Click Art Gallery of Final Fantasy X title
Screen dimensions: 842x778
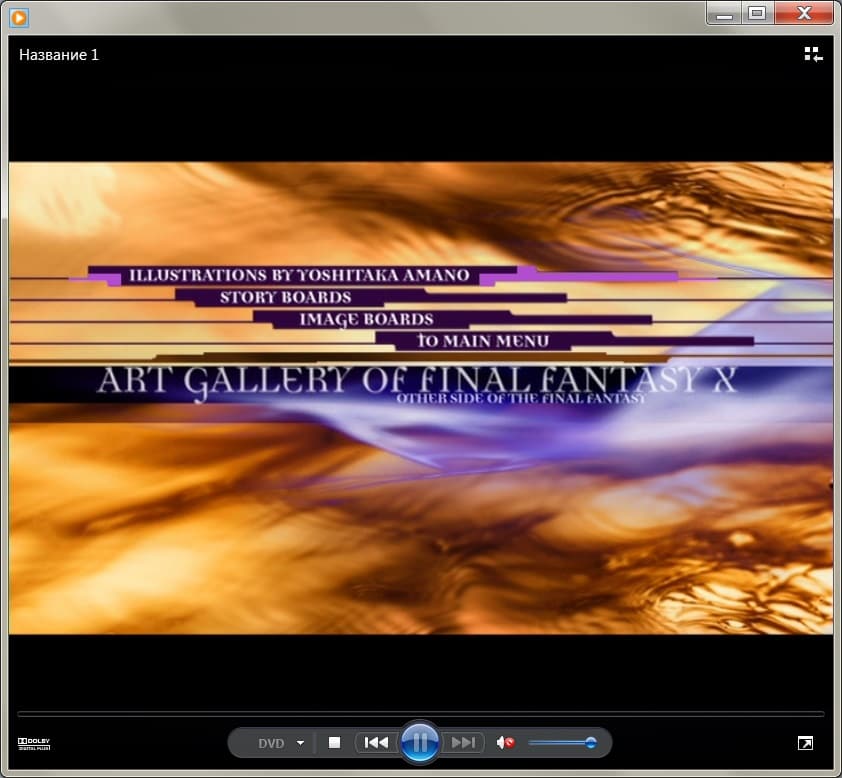(417, 381)
